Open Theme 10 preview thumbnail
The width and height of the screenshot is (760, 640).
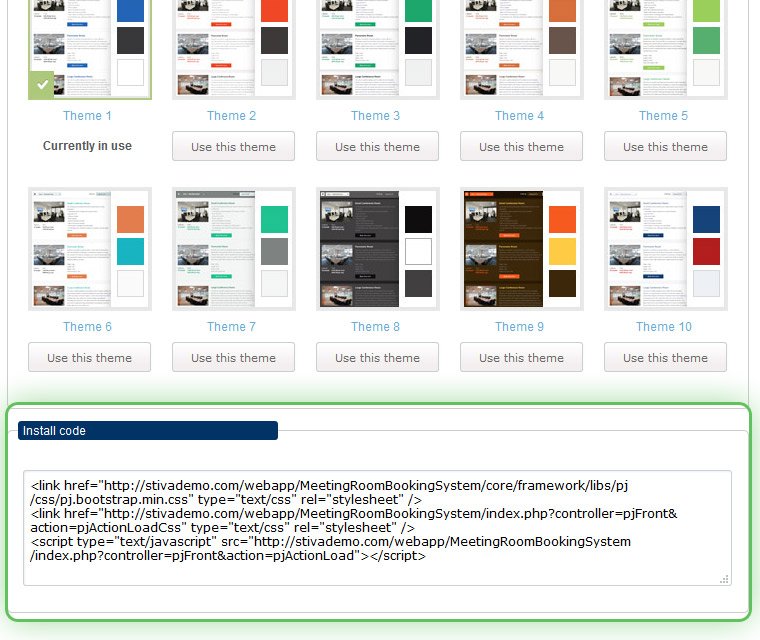coord(665,249)
